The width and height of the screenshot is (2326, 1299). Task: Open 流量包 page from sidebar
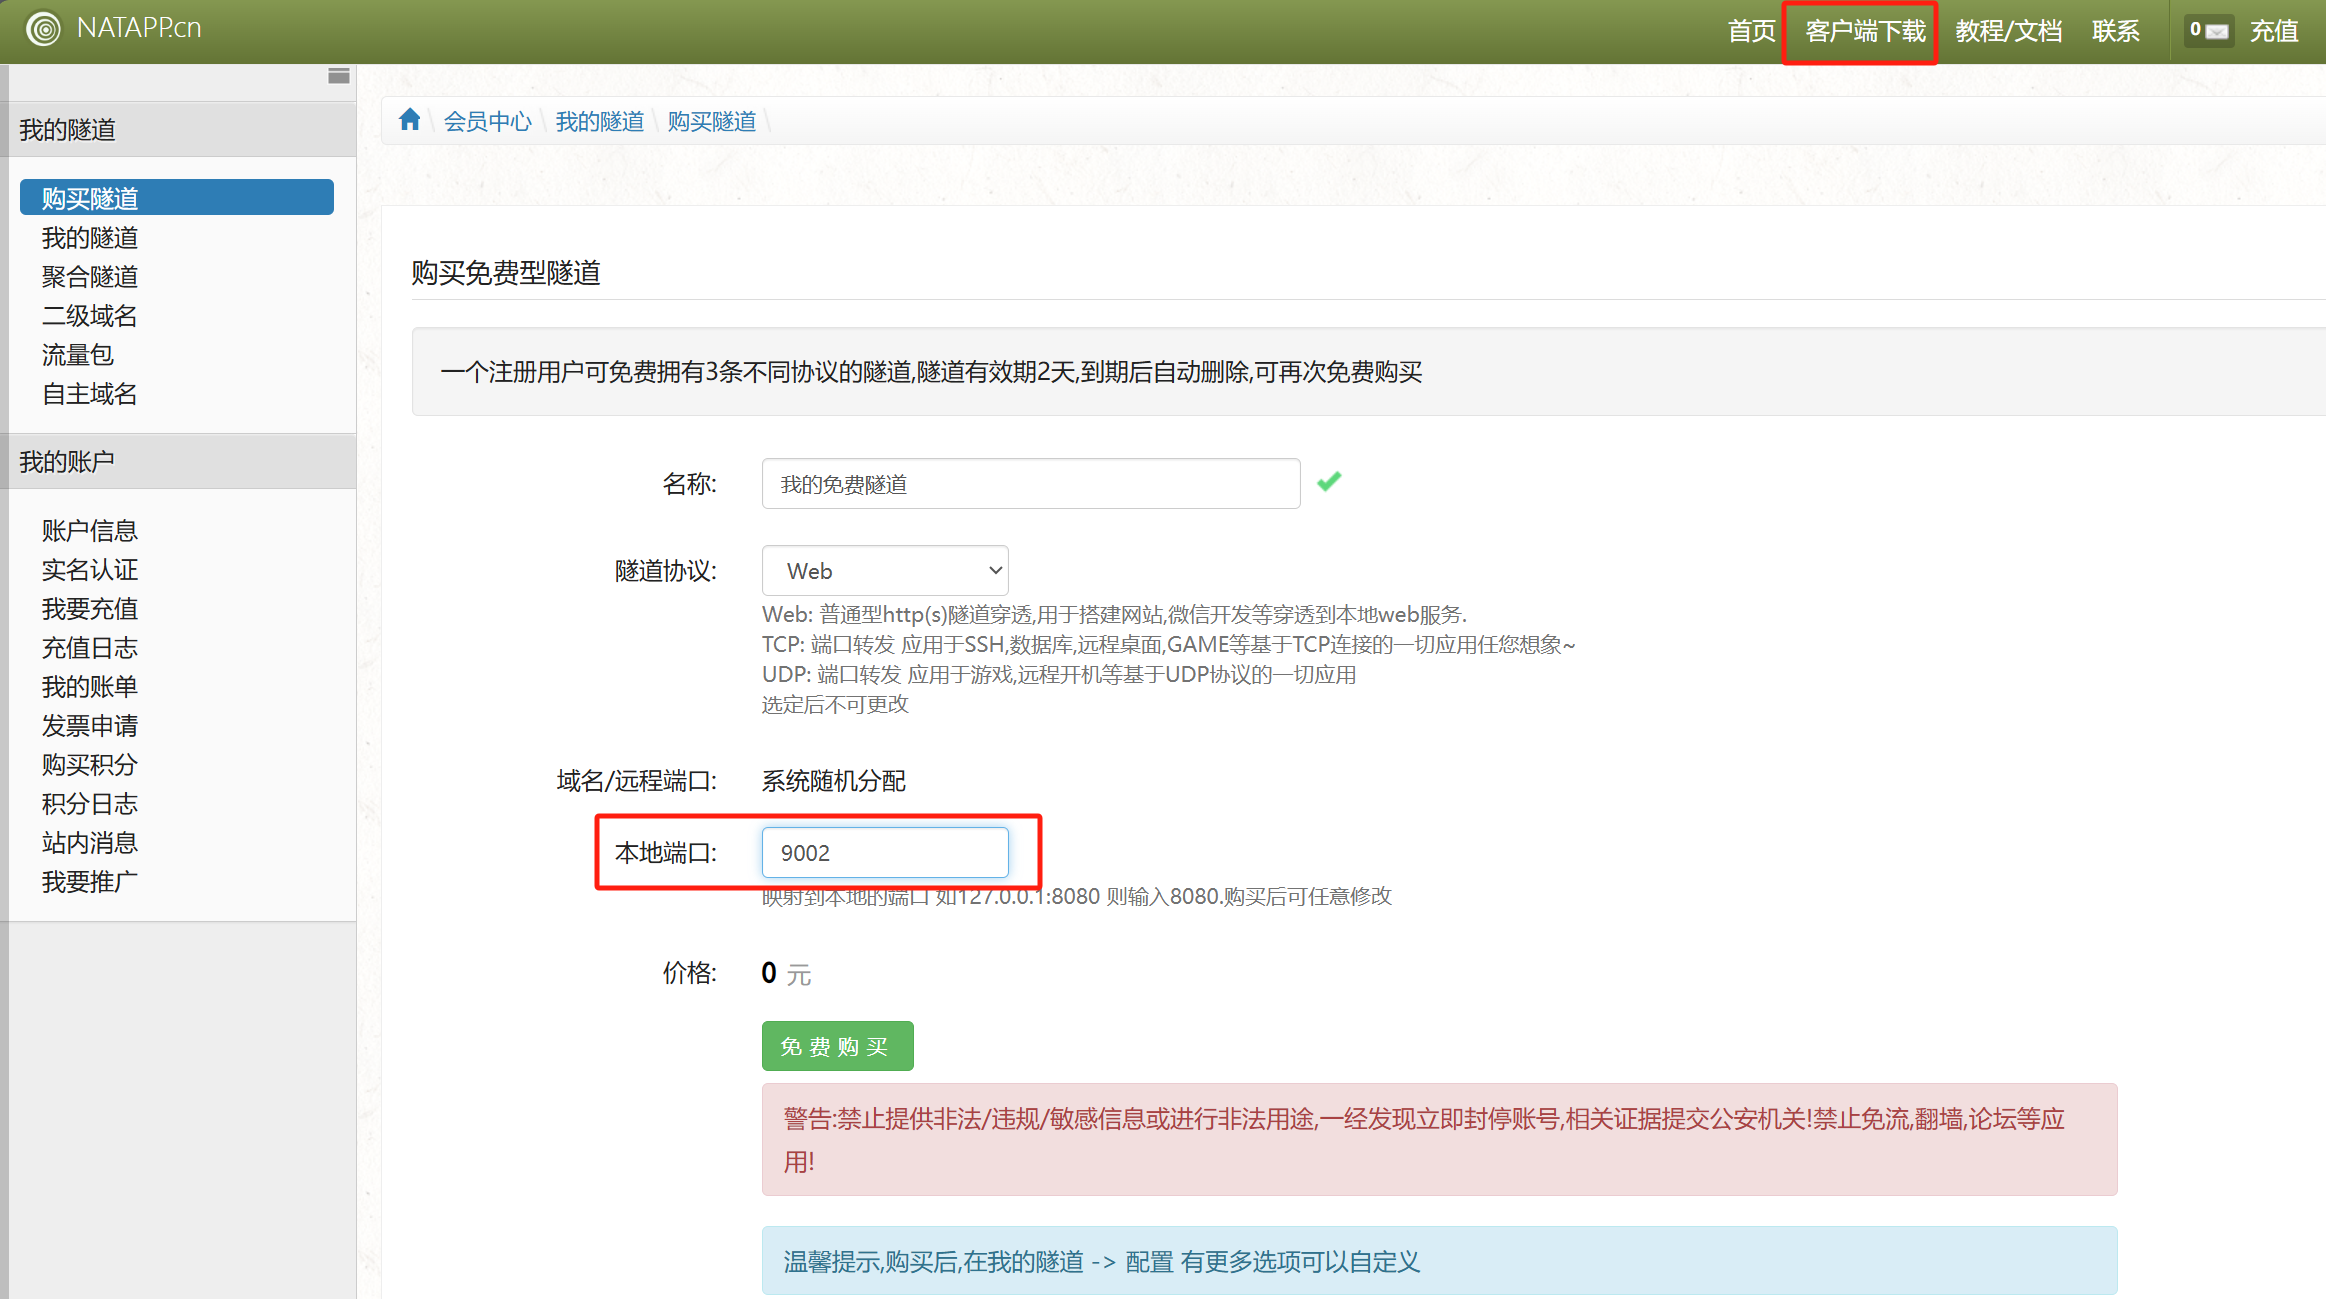(x=78, y=354)
